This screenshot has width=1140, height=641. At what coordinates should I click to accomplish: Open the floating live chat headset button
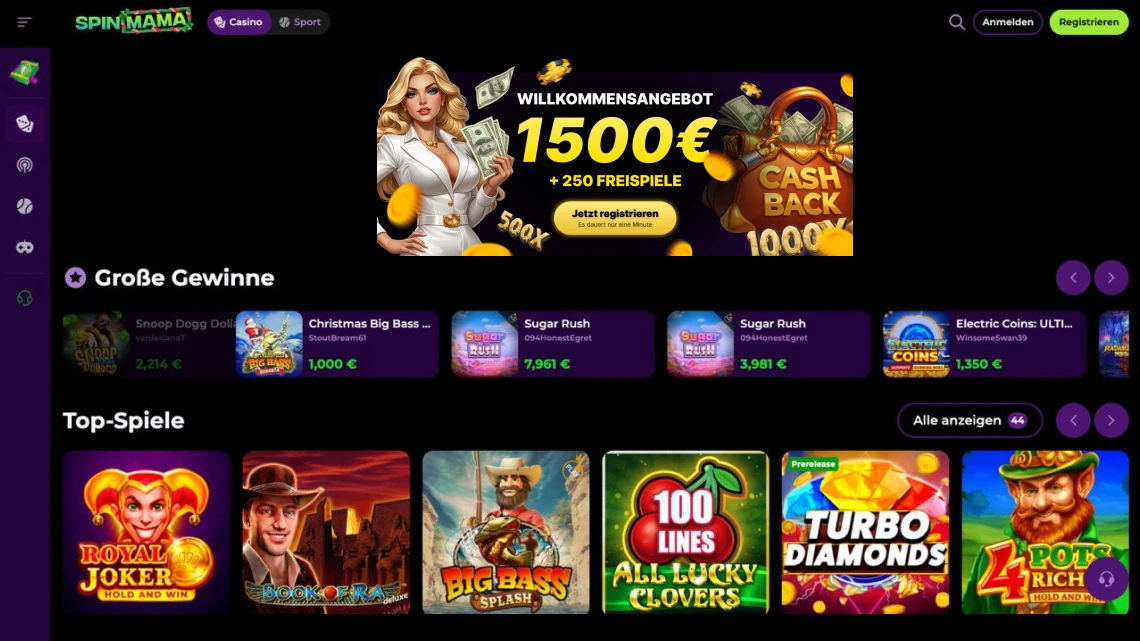(1106, 579)
